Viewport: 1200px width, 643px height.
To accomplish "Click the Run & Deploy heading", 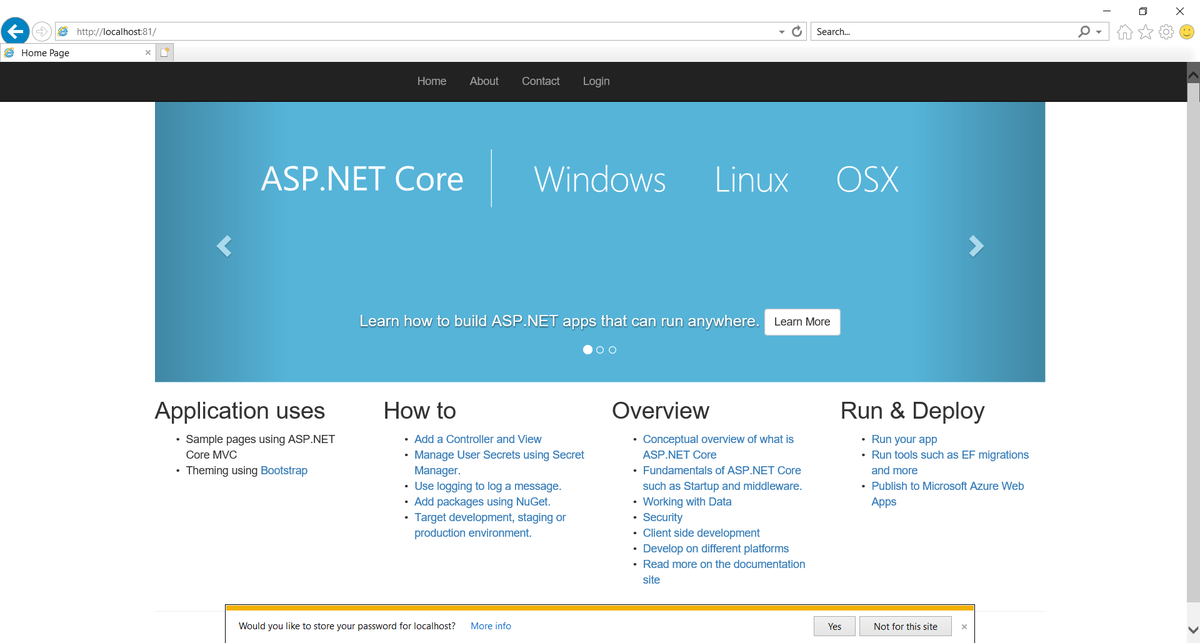I will coord(913,411).
